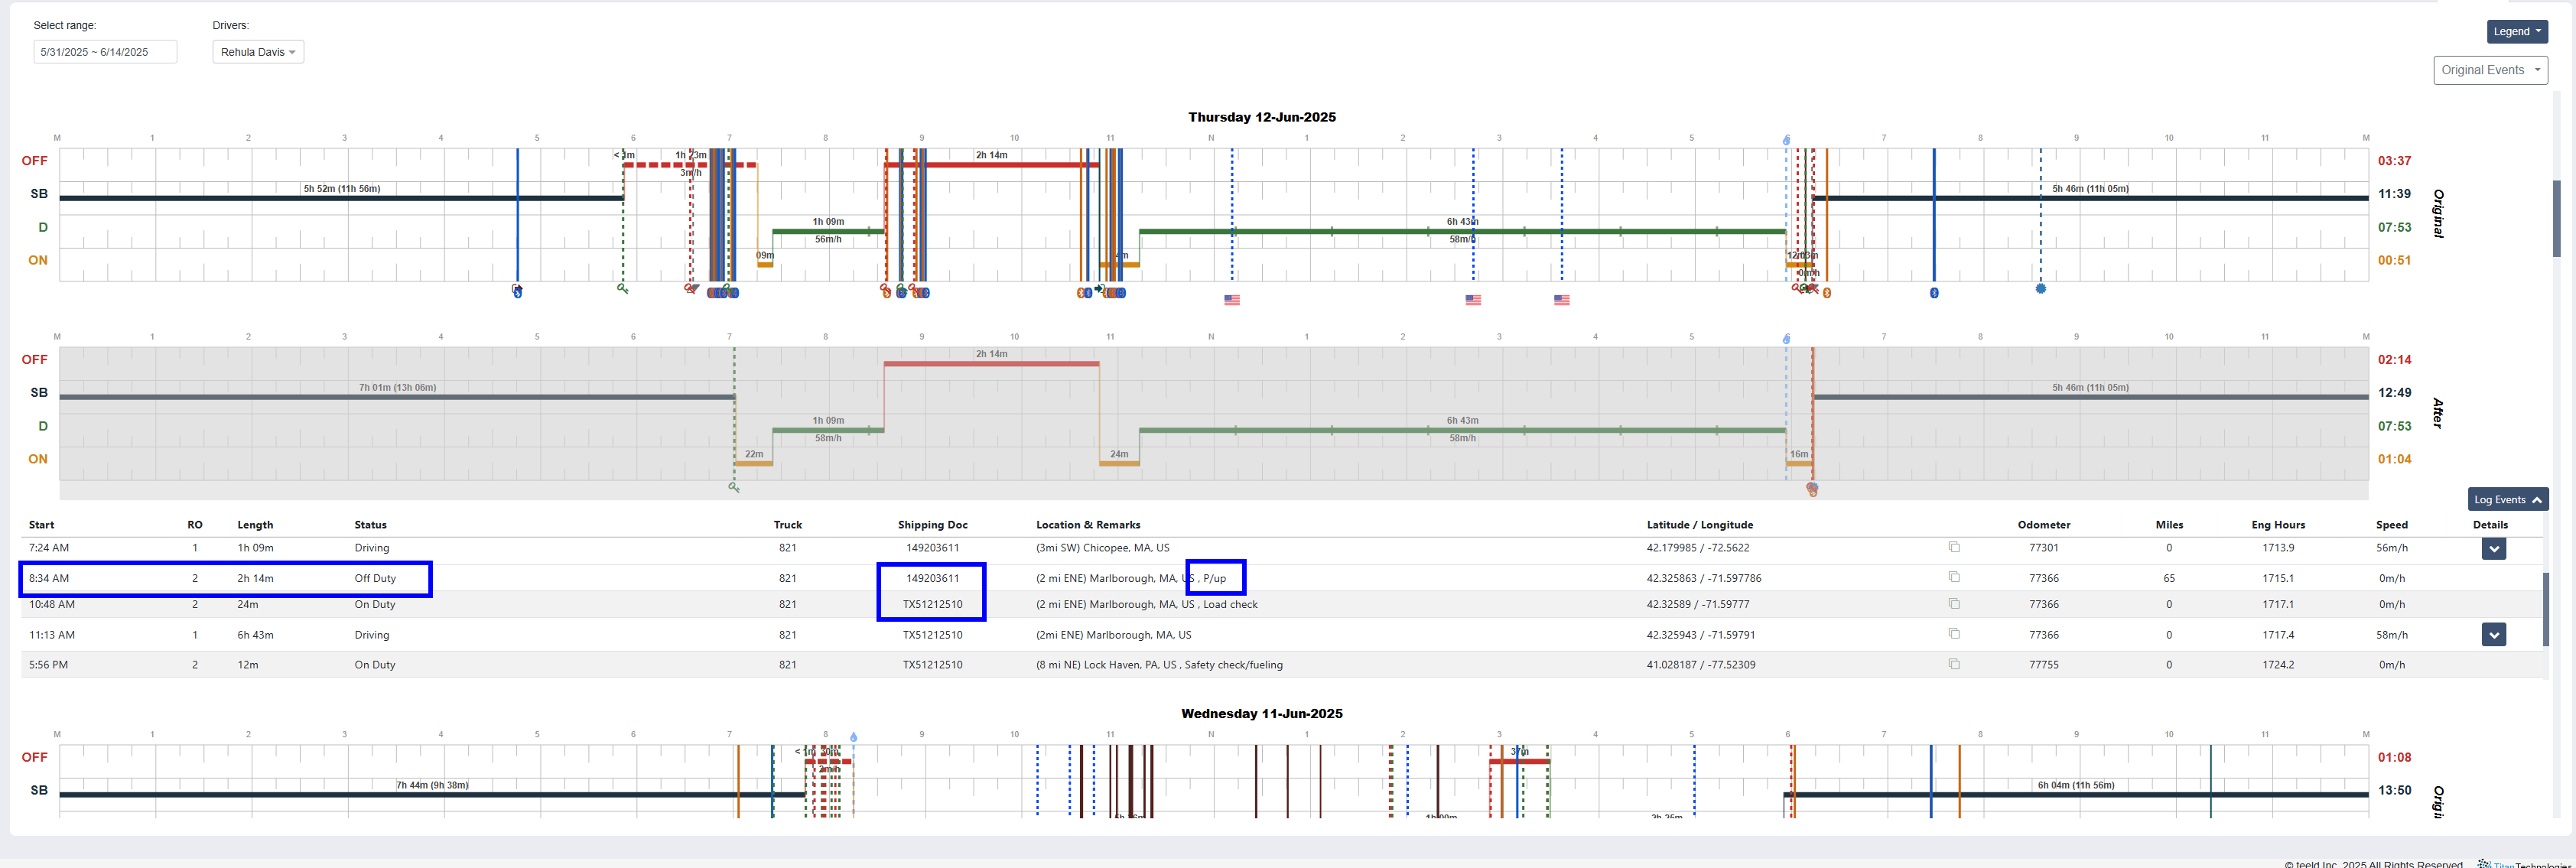Copy coordinates for the 5:56 PM On Duty row
2576x868 pixels.
[x=1954, y=664]
